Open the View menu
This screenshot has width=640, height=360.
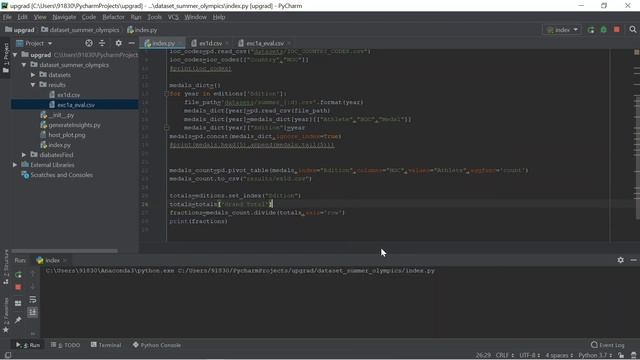(x=40, y=17)
